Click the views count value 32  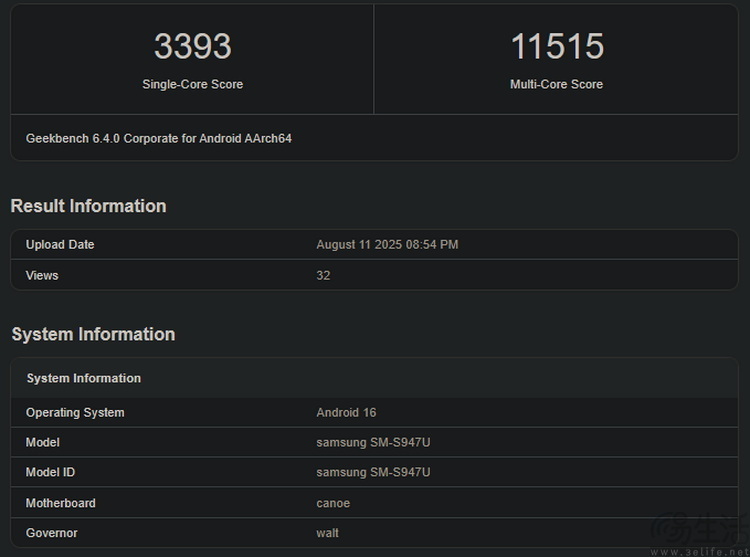click(x=323, y=275)
